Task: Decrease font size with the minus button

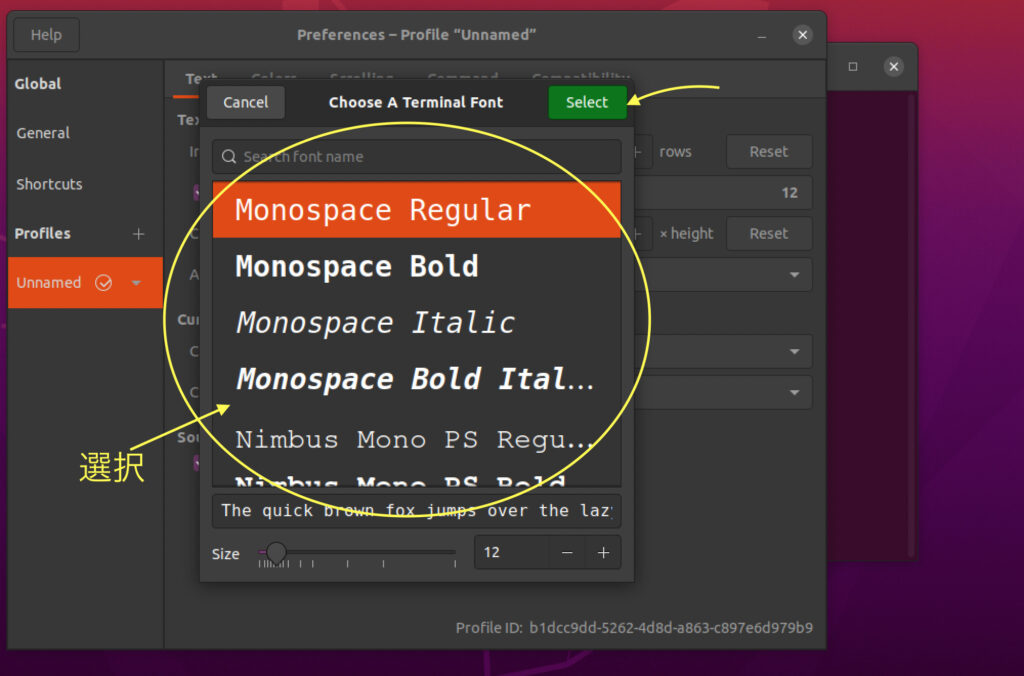Action: pos(567,553)
